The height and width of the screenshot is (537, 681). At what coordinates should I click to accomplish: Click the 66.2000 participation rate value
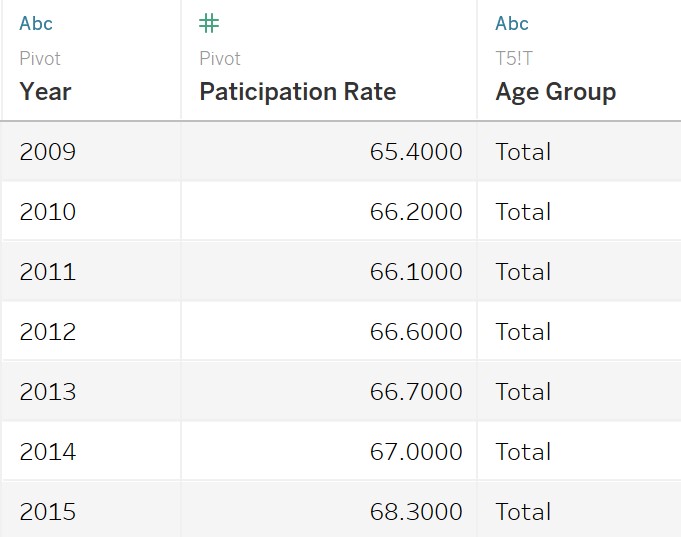416,212
